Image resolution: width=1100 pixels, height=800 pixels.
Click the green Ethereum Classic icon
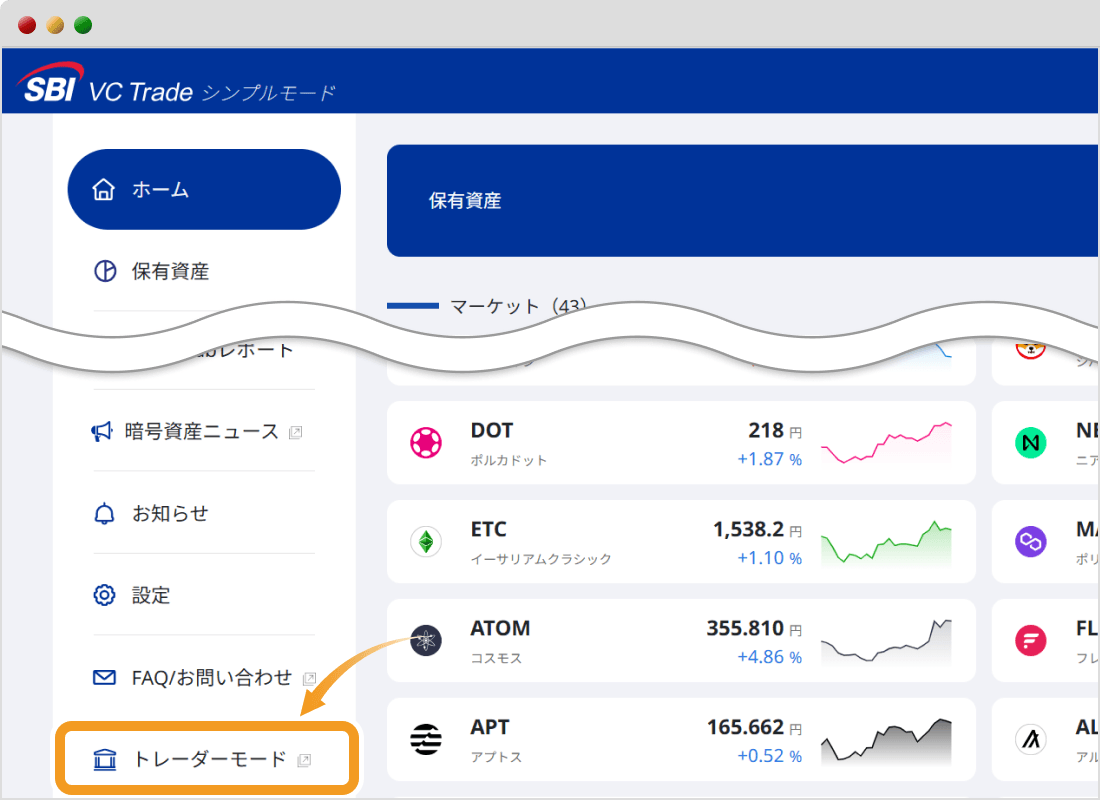coord(426,542)
